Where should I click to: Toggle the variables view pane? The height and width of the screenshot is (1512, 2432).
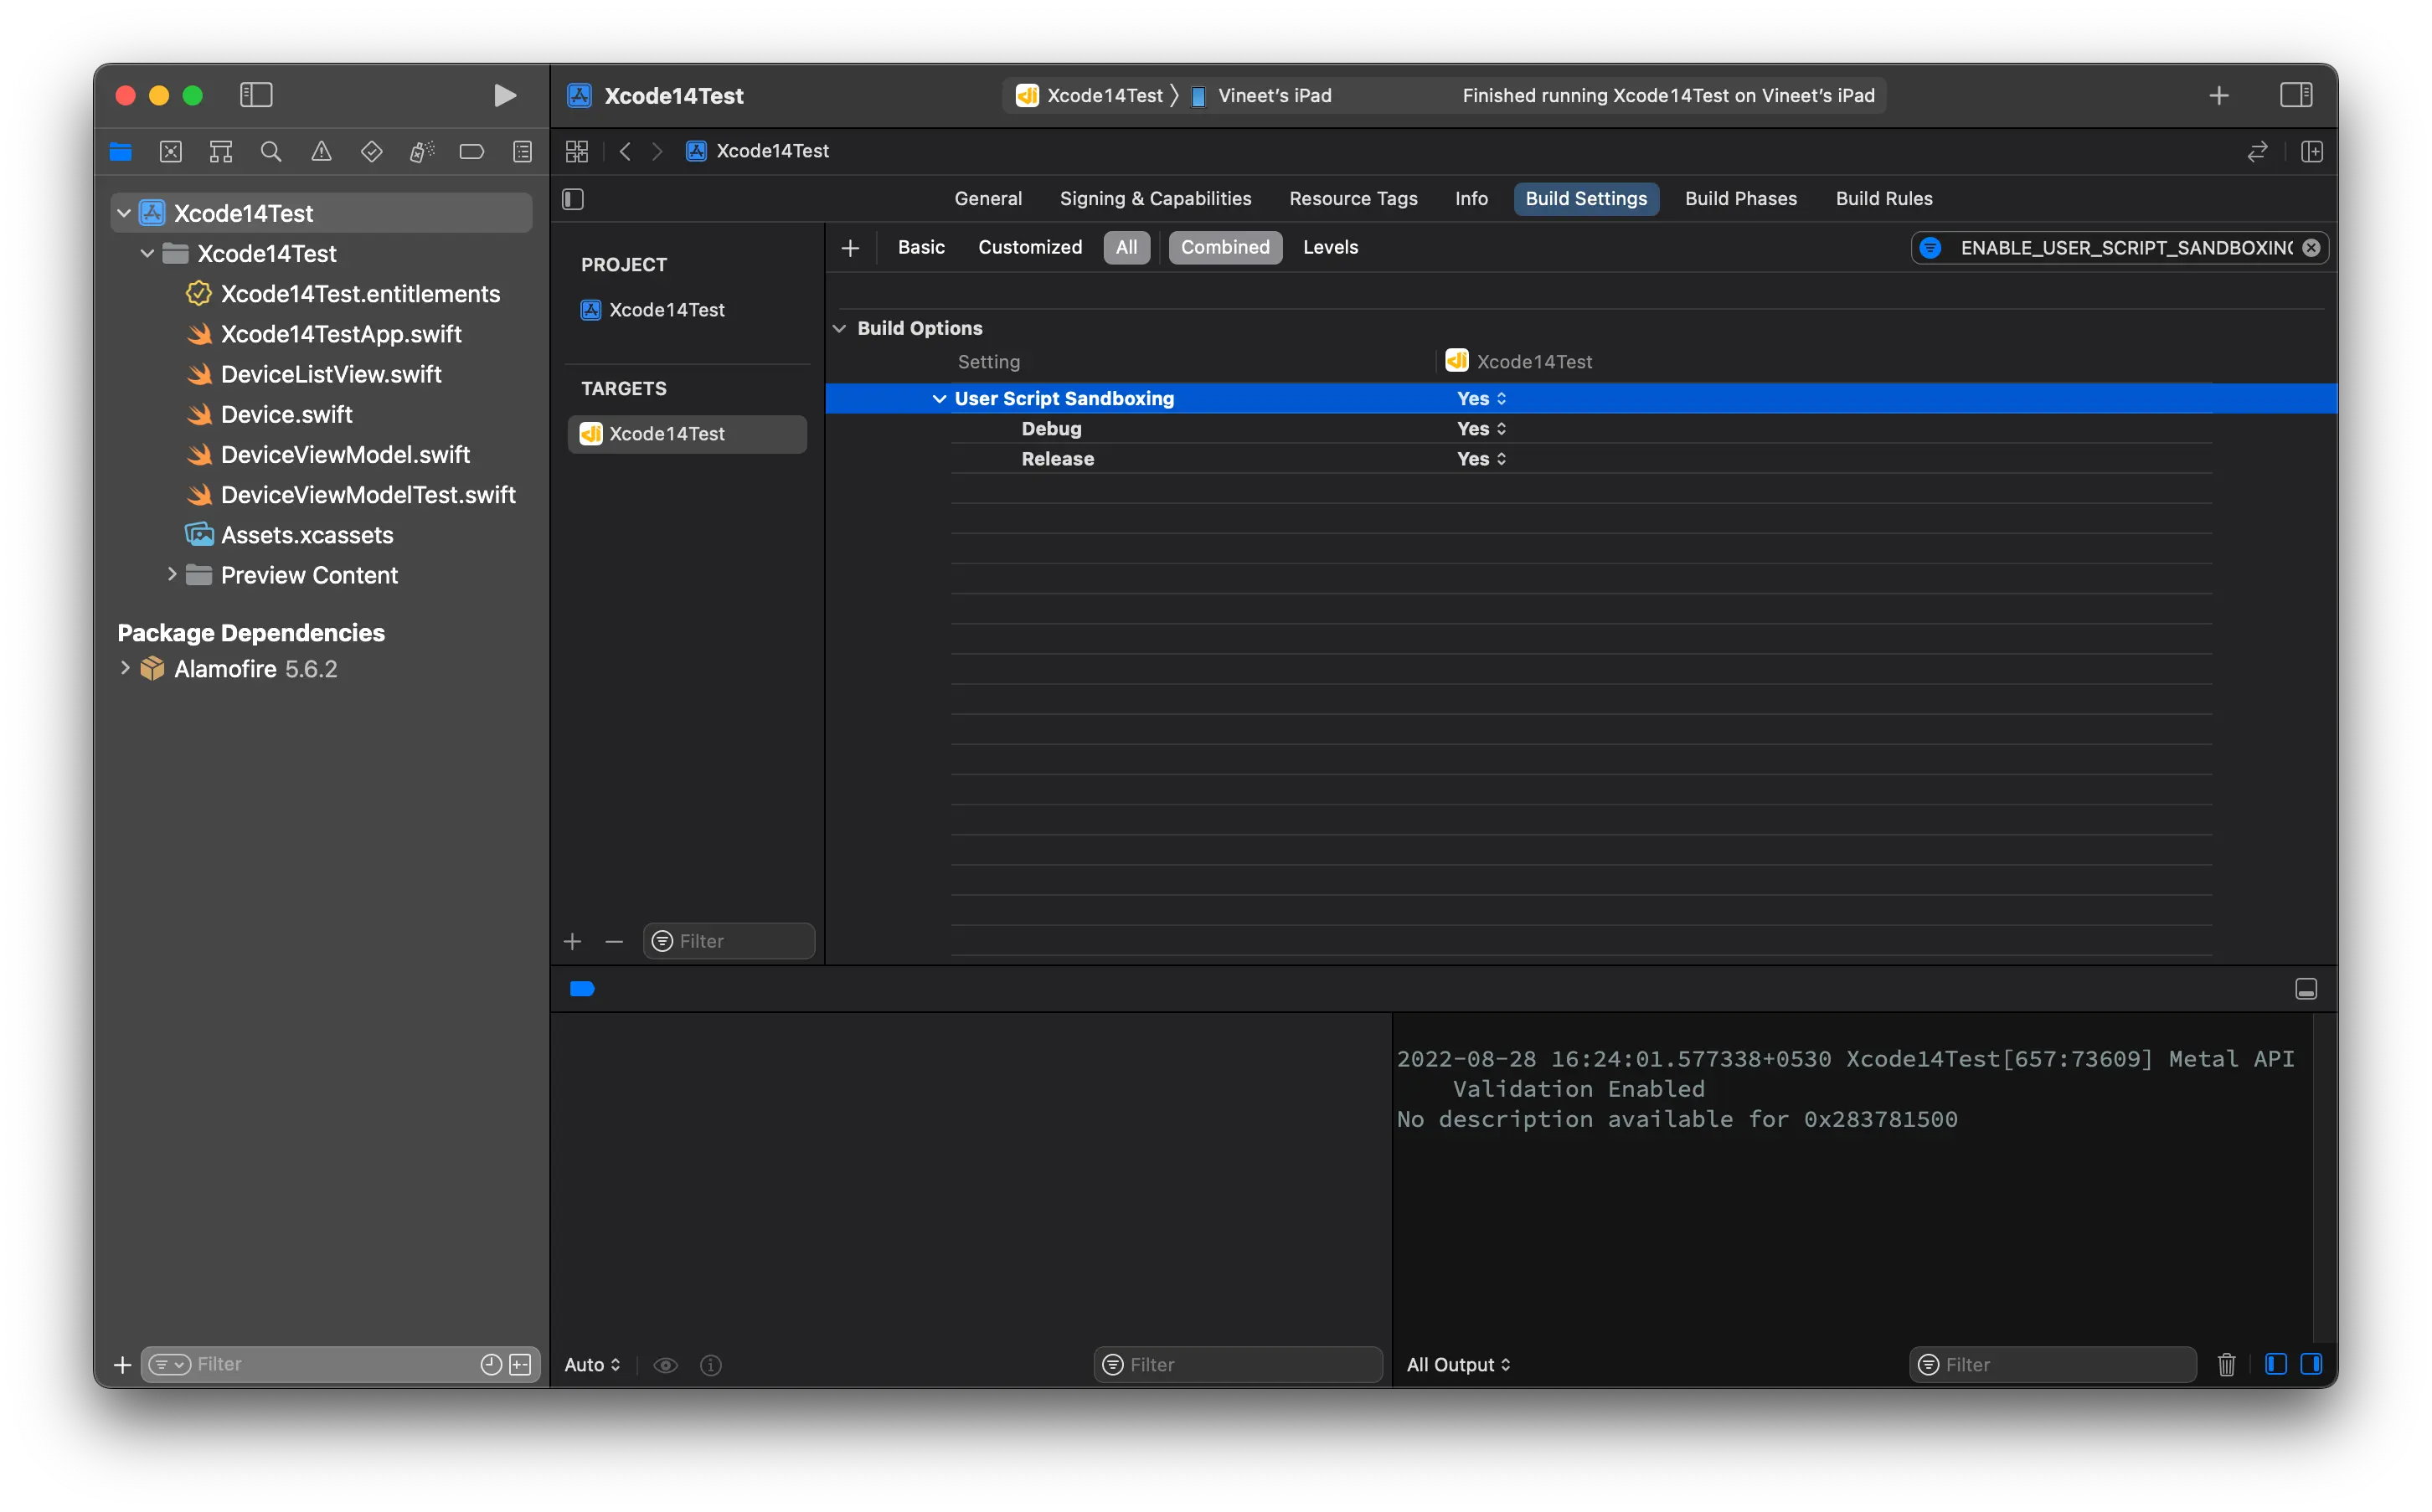click(2276, 1365)
